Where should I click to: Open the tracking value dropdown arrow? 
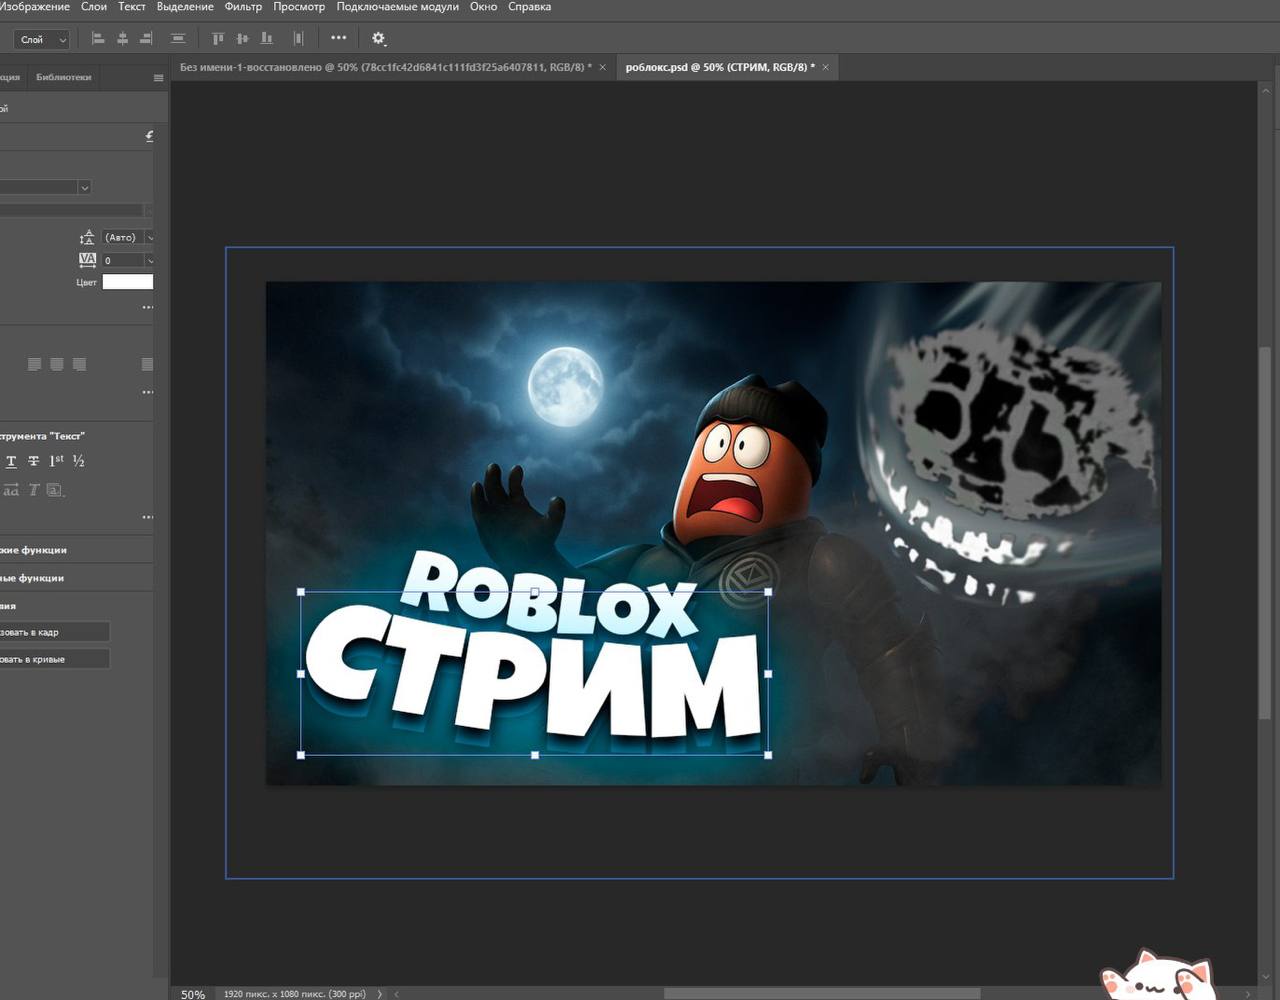coord(149,260)
